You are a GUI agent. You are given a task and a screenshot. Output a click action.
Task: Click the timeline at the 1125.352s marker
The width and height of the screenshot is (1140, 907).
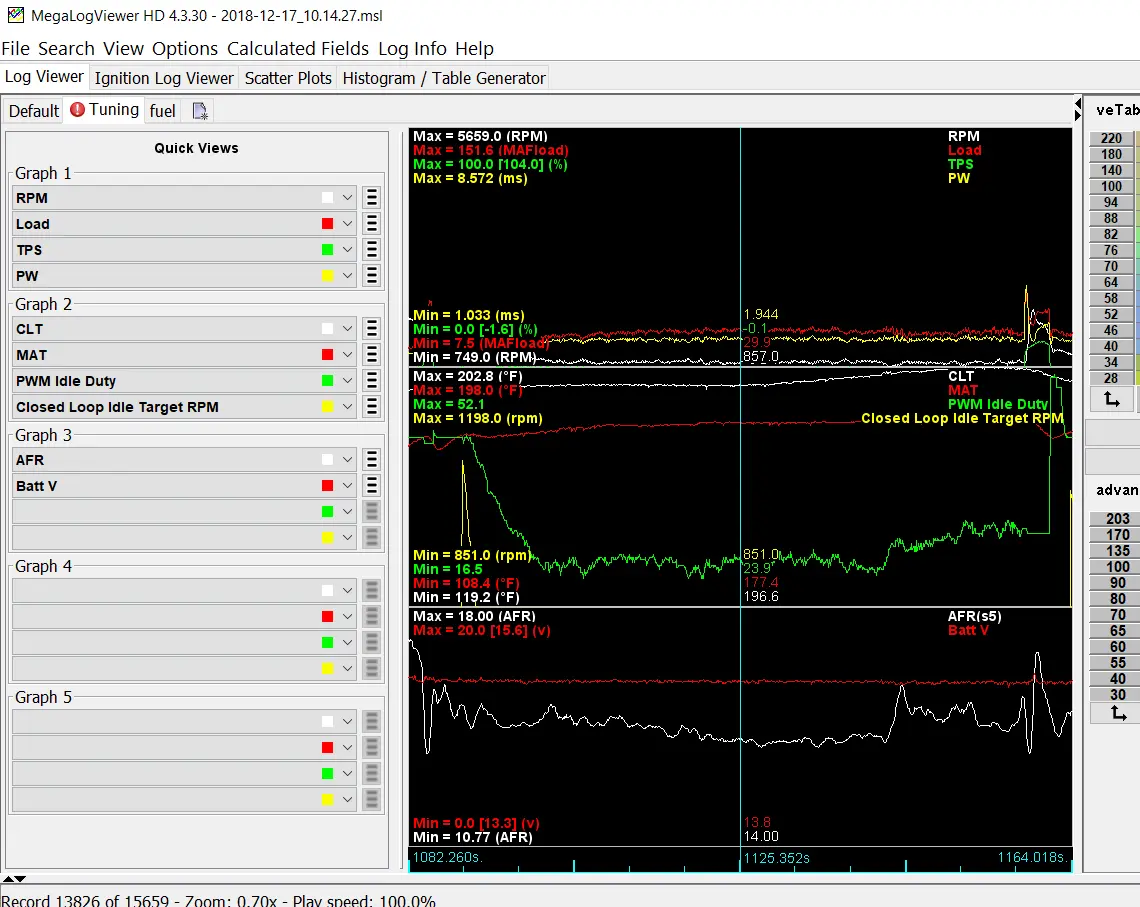tap(776, 858)
